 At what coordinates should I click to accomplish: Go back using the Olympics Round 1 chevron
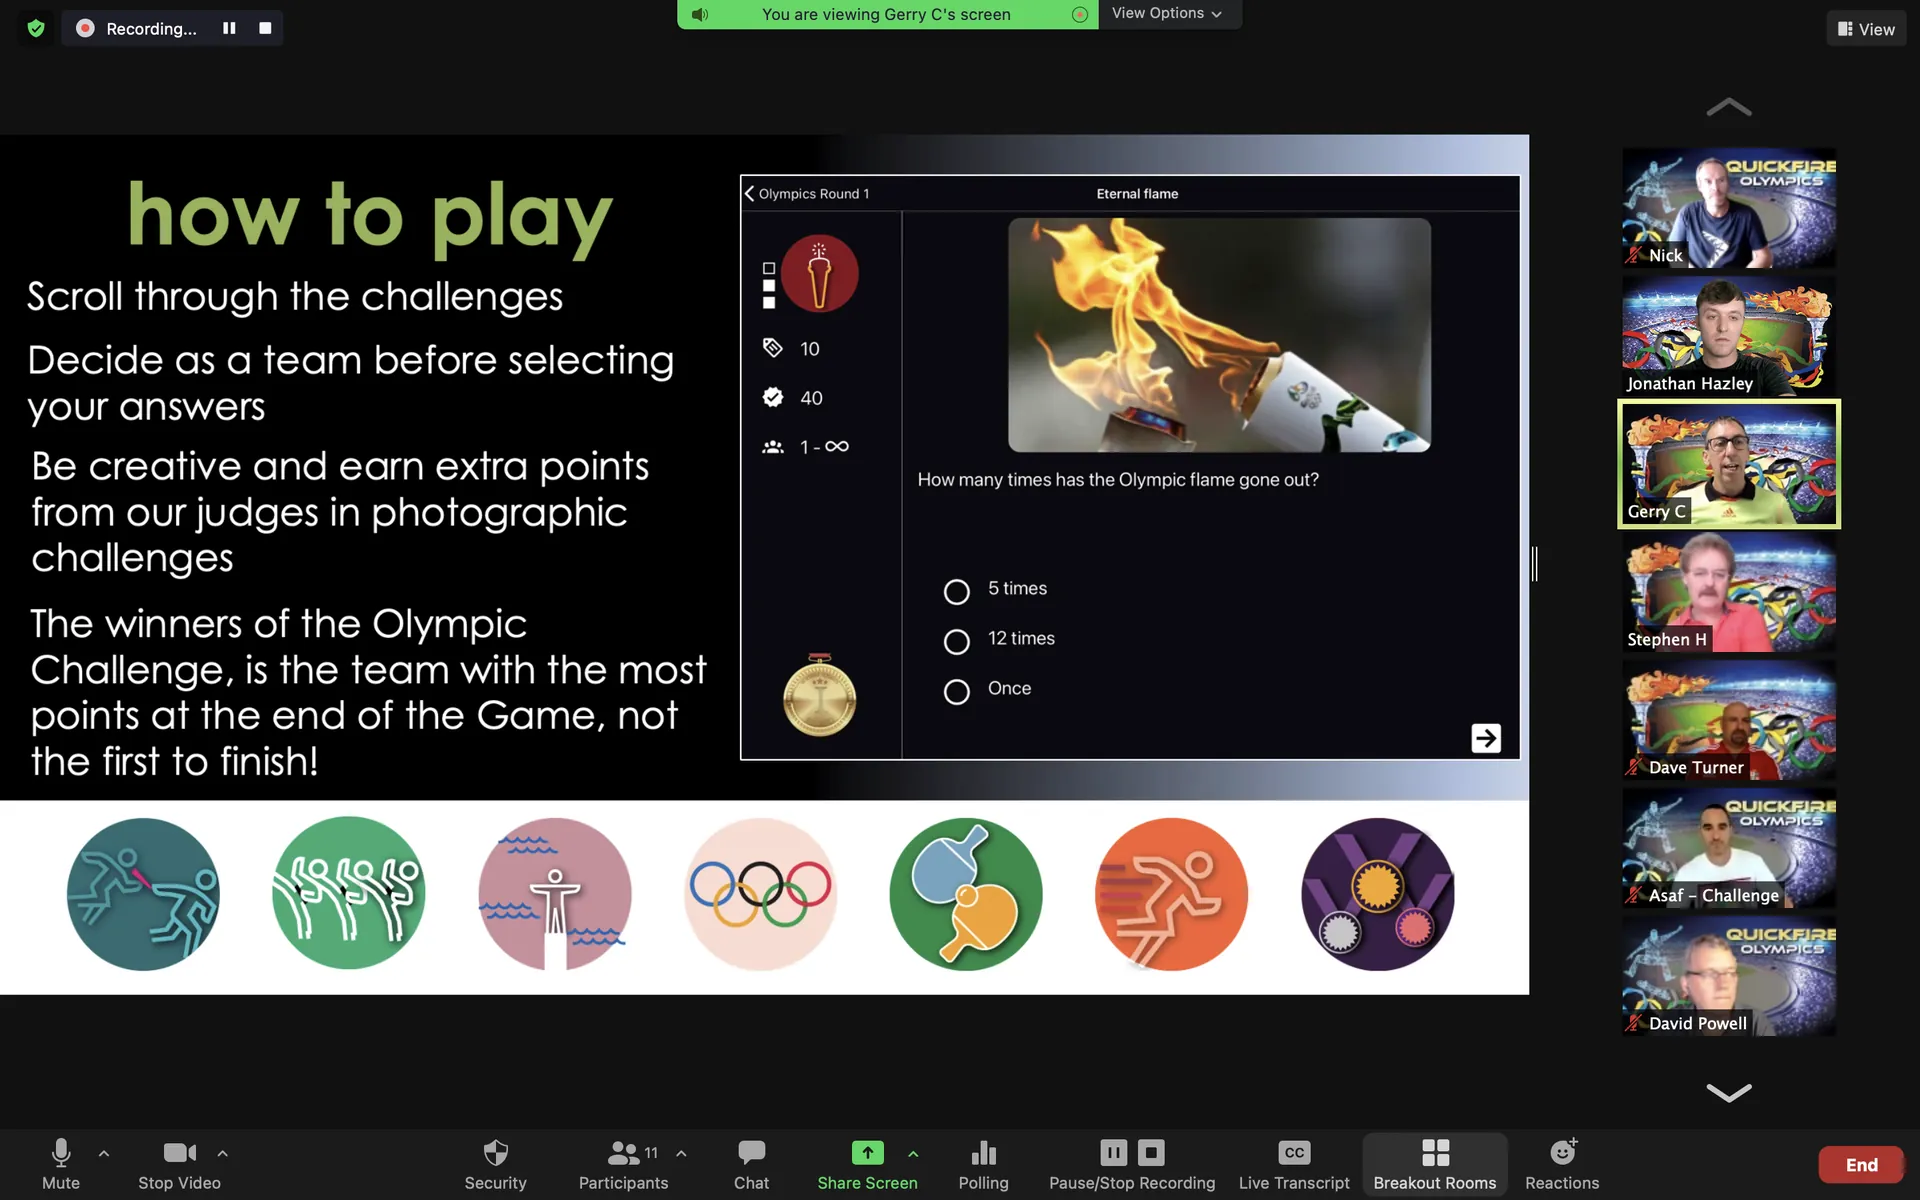tap(749, 193)
